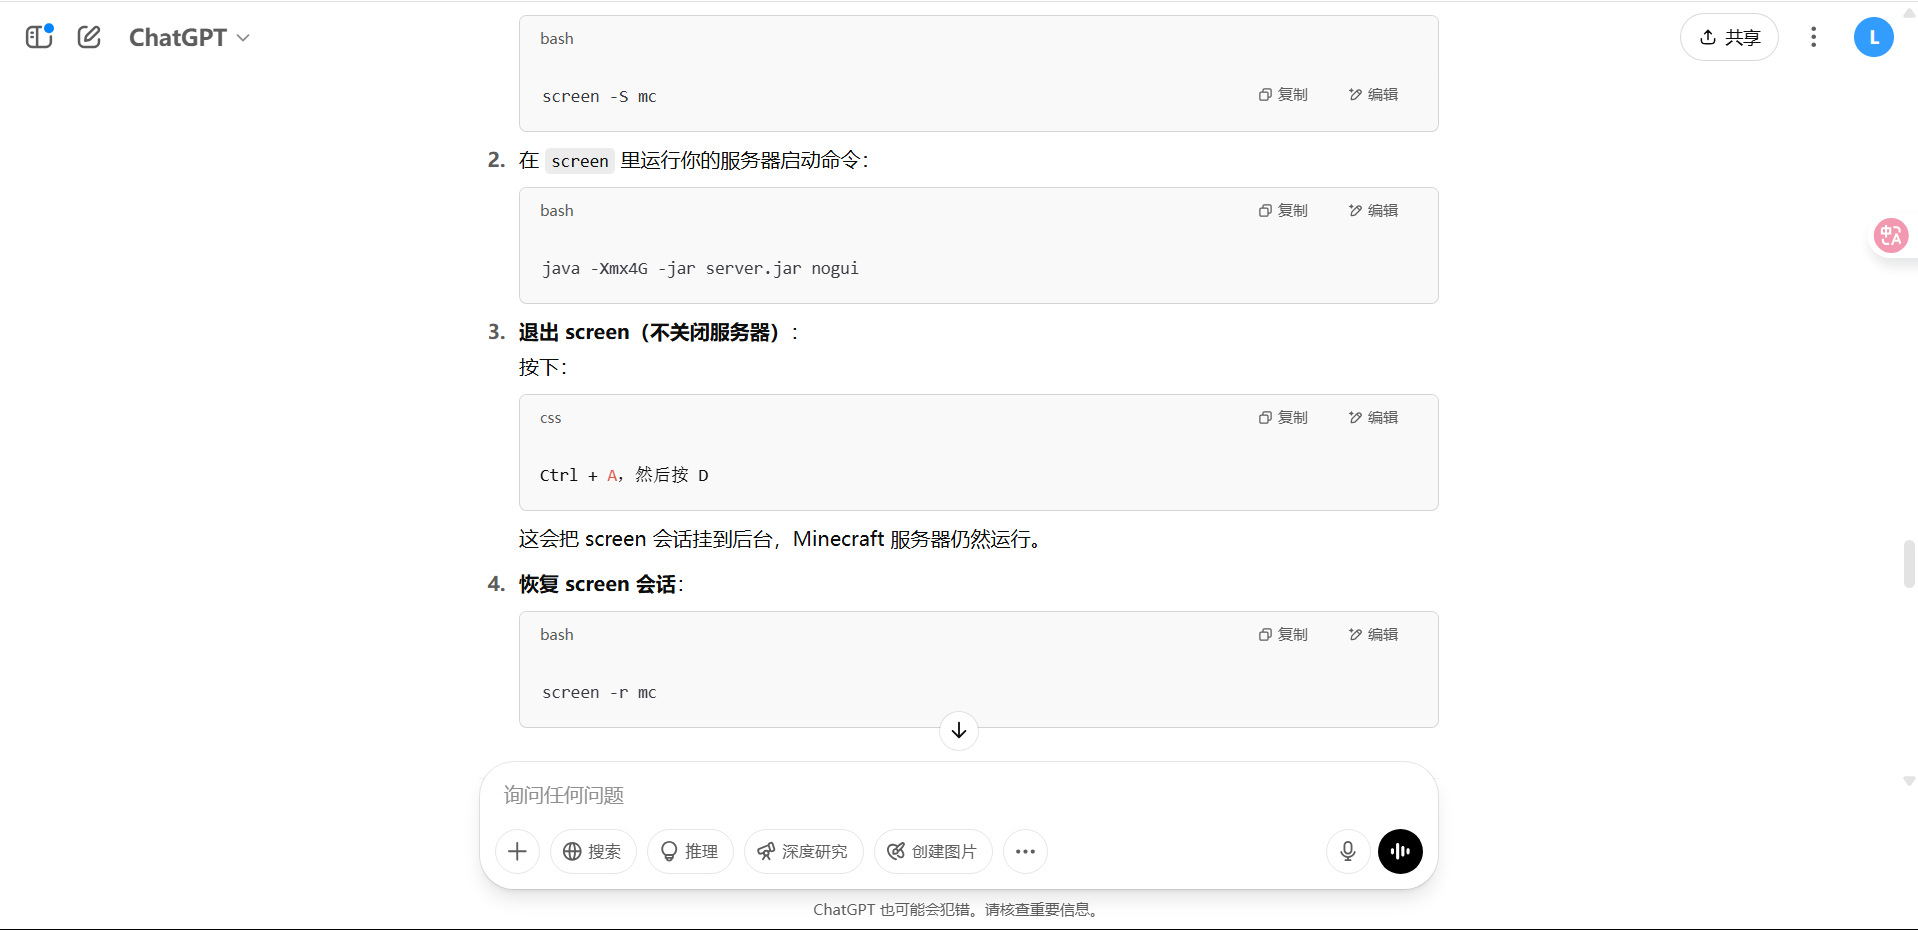Click the pink translation extension icon

point(1890,236)
